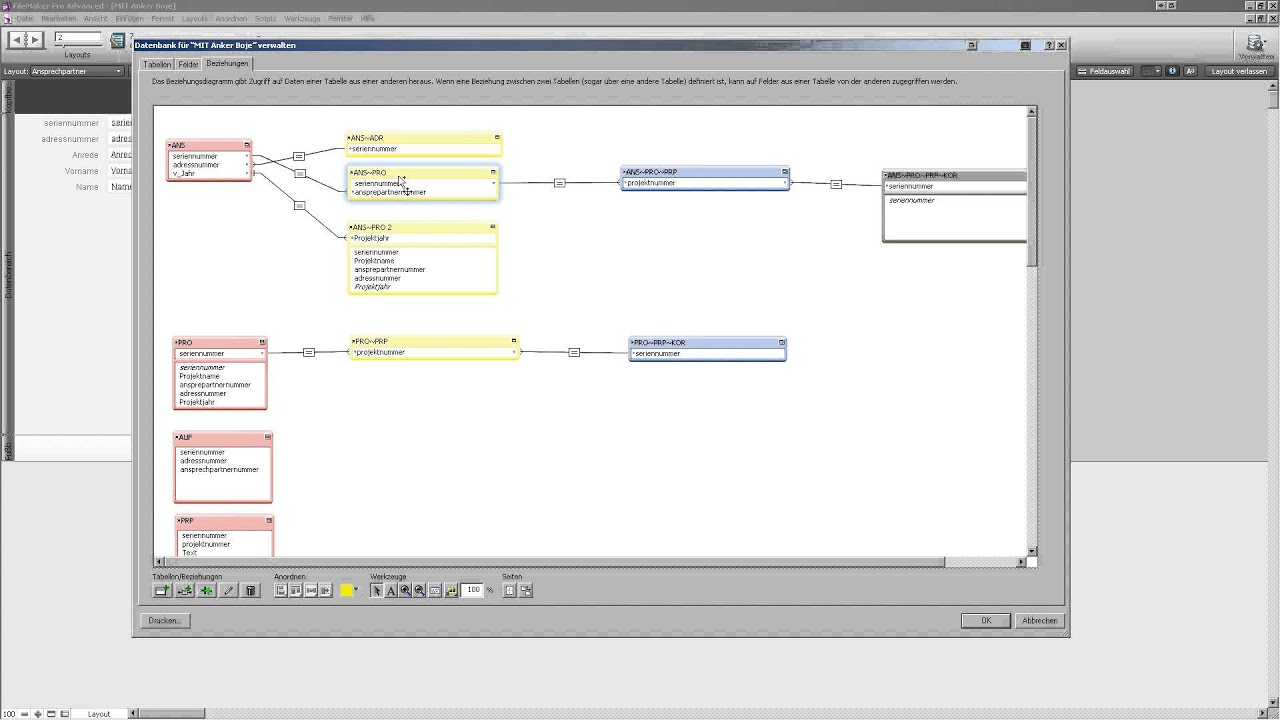Click the add relationship icon

point(184,591)
